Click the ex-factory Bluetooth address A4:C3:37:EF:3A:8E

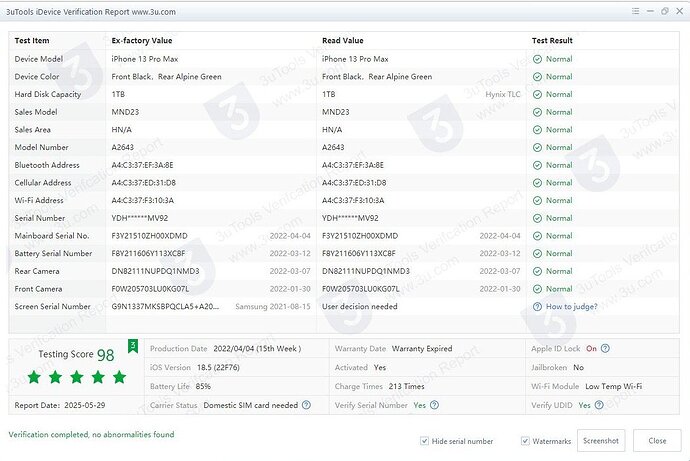[x=142, y=165]
